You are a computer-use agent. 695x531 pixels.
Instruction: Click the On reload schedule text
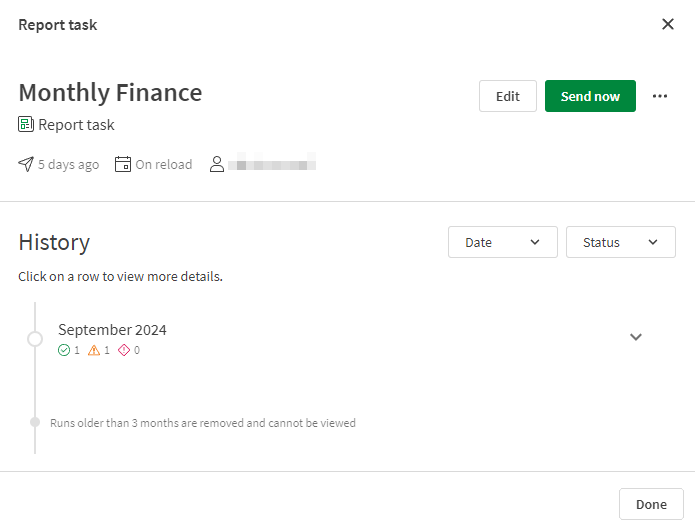(x=164, y=164)
